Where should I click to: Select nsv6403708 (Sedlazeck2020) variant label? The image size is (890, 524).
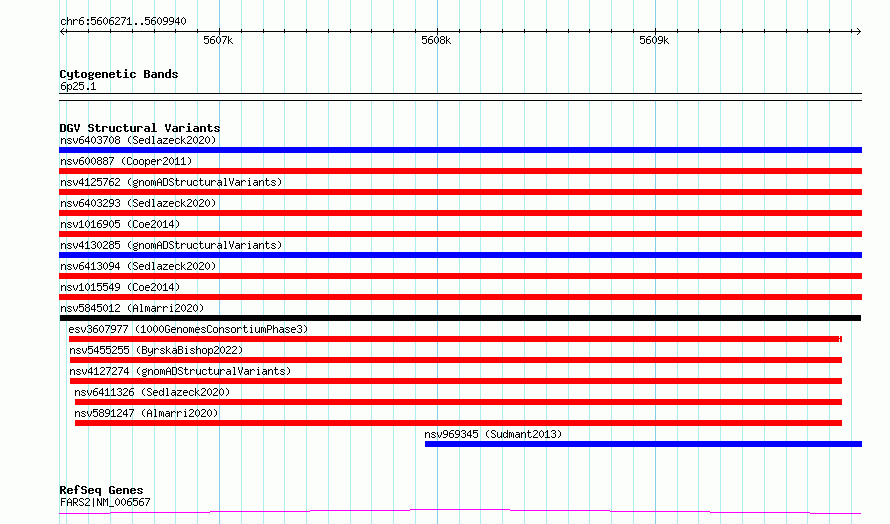point(138,140)
